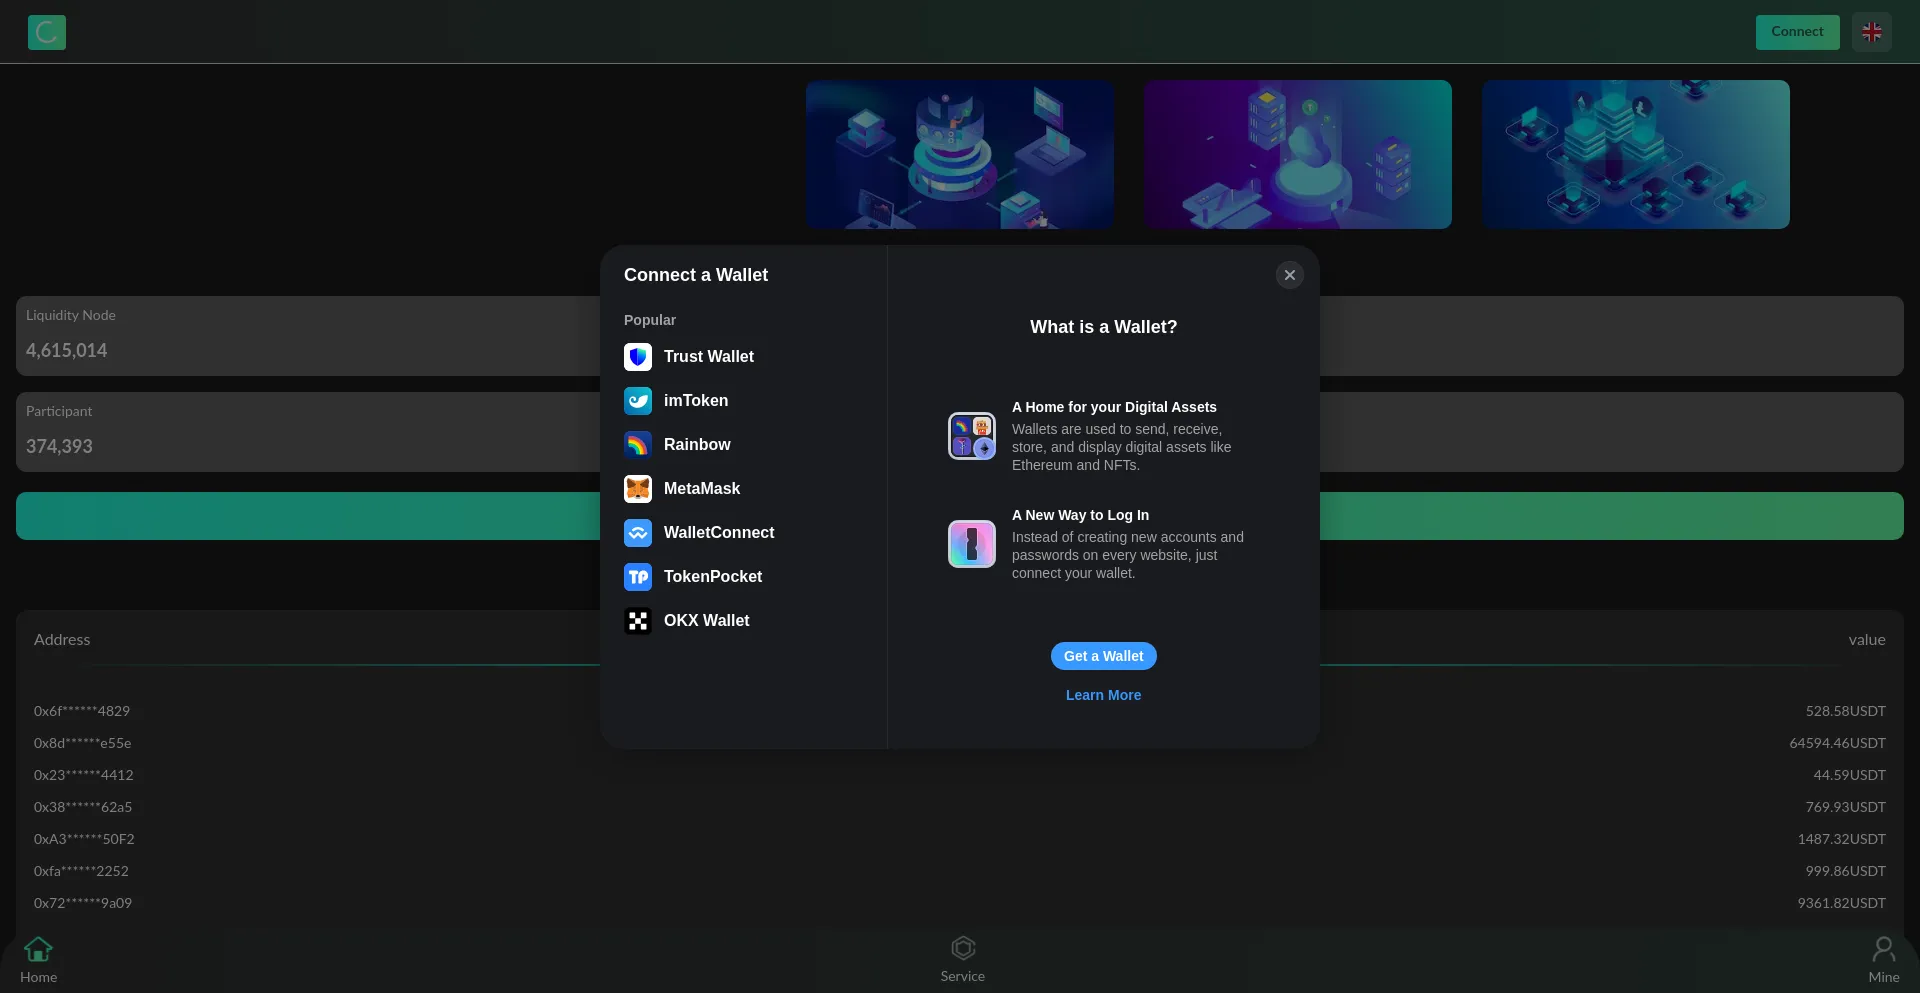Click address 0xA3******50F2
The image size is (1920, 993).
[84, 839]
